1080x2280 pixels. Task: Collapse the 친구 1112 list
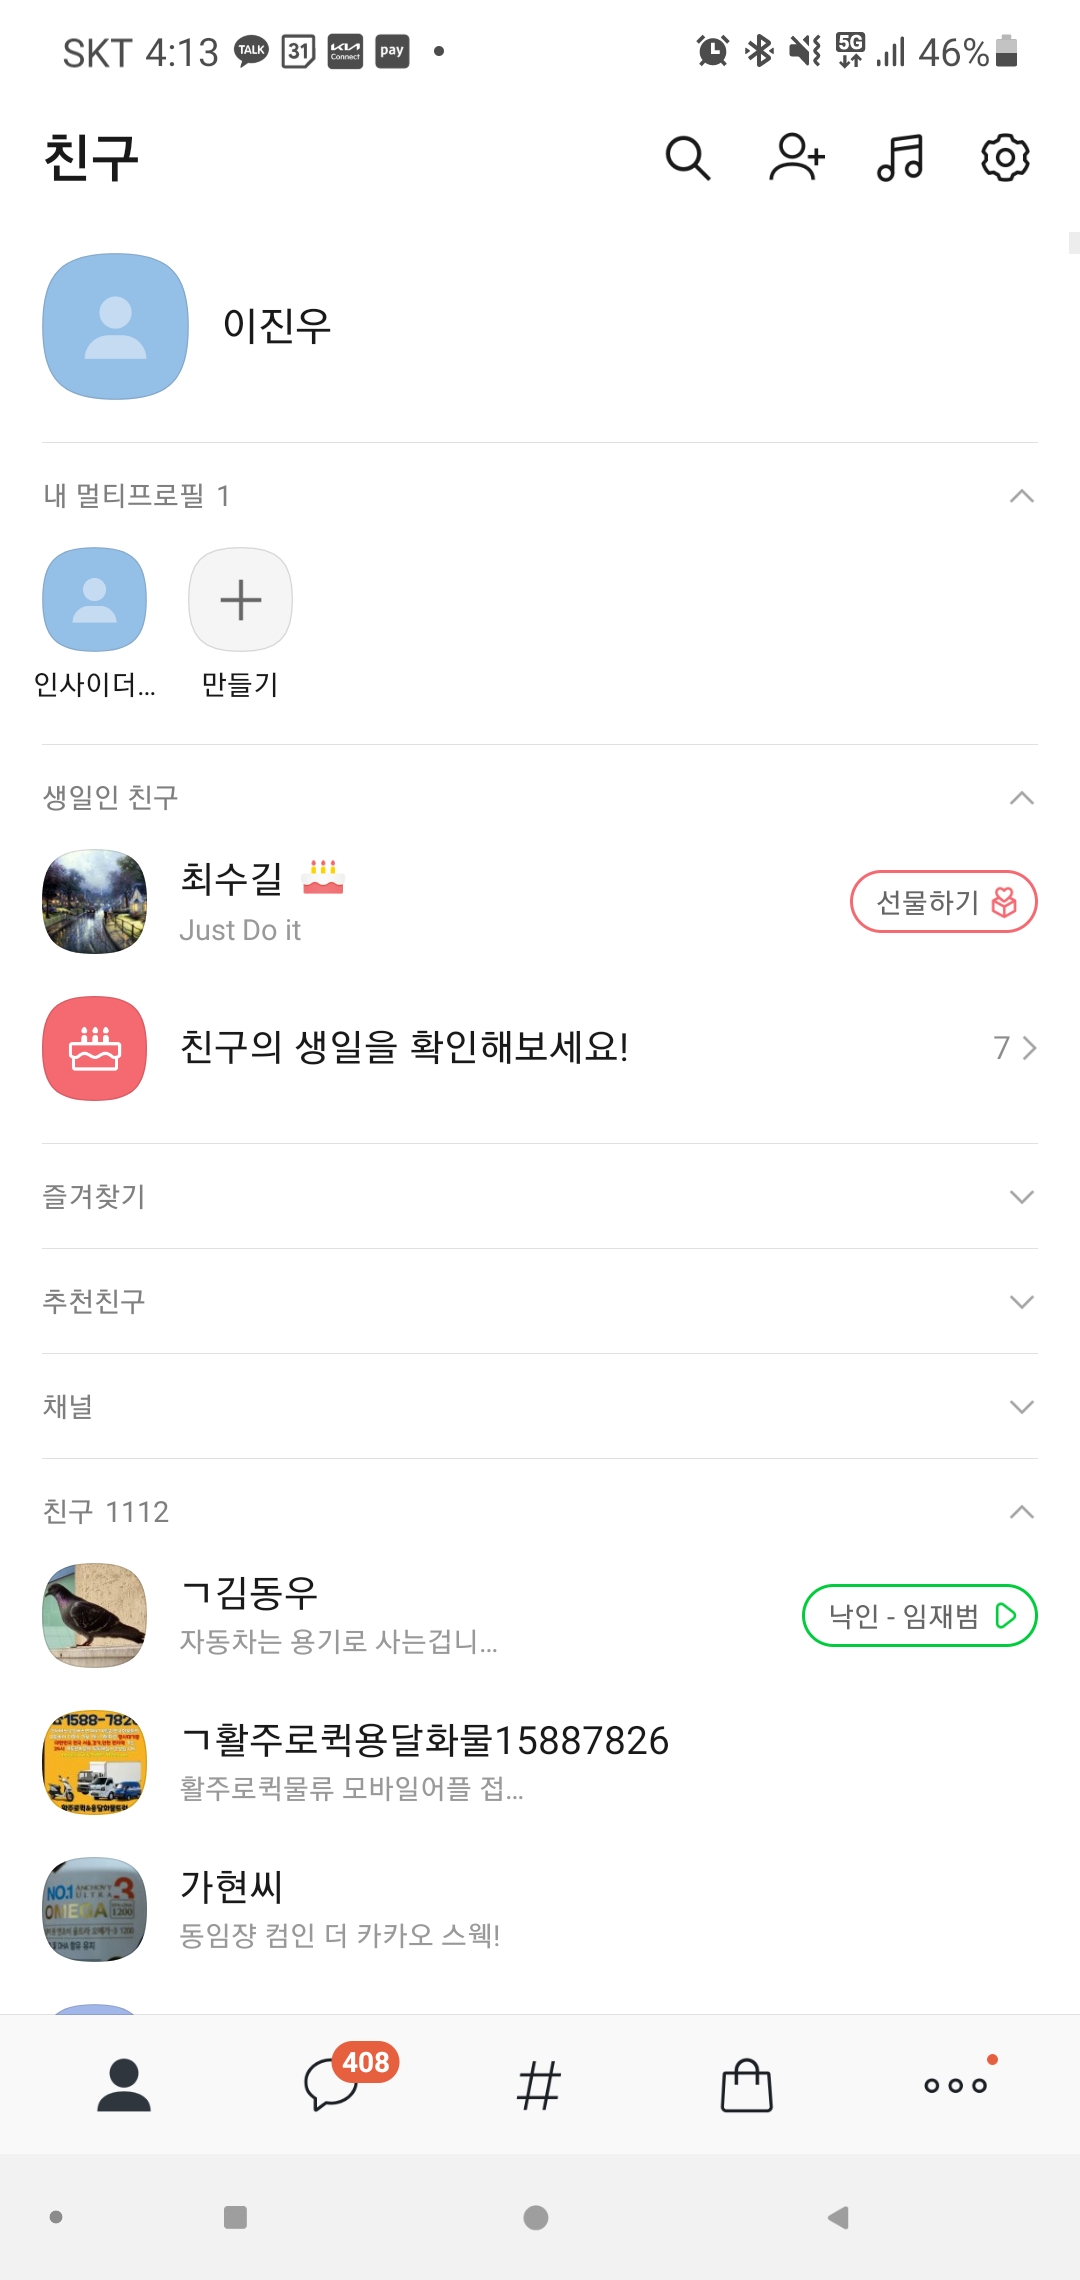pos(1021,1512)
